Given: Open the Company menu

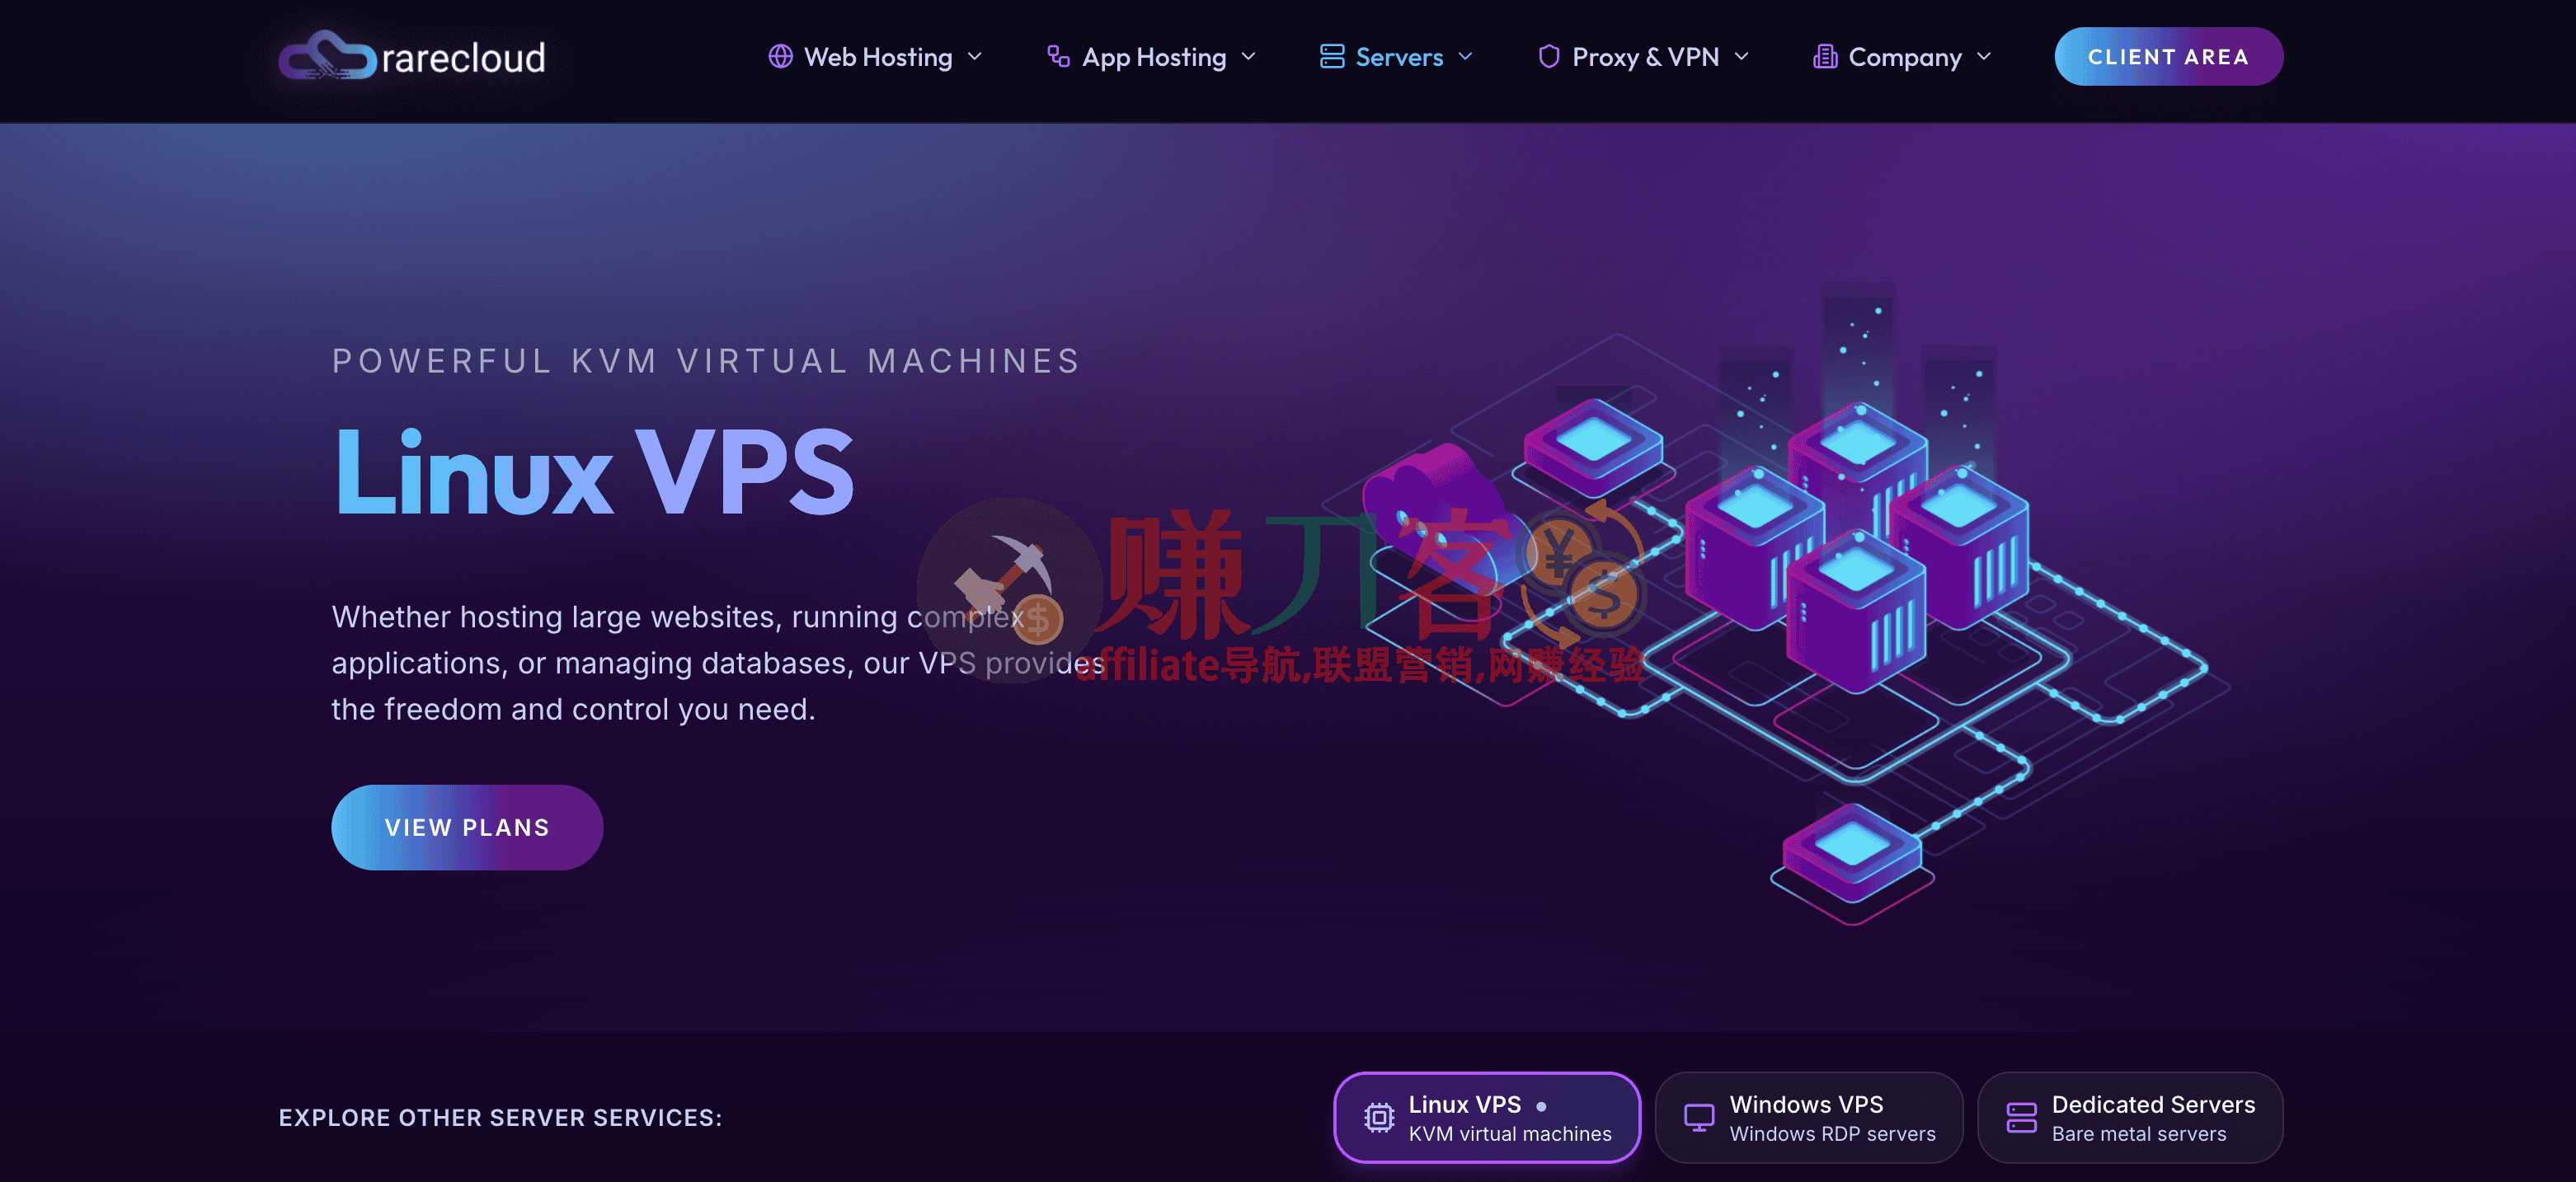Looking at the screenshot, I should [x=1903, y=57].
